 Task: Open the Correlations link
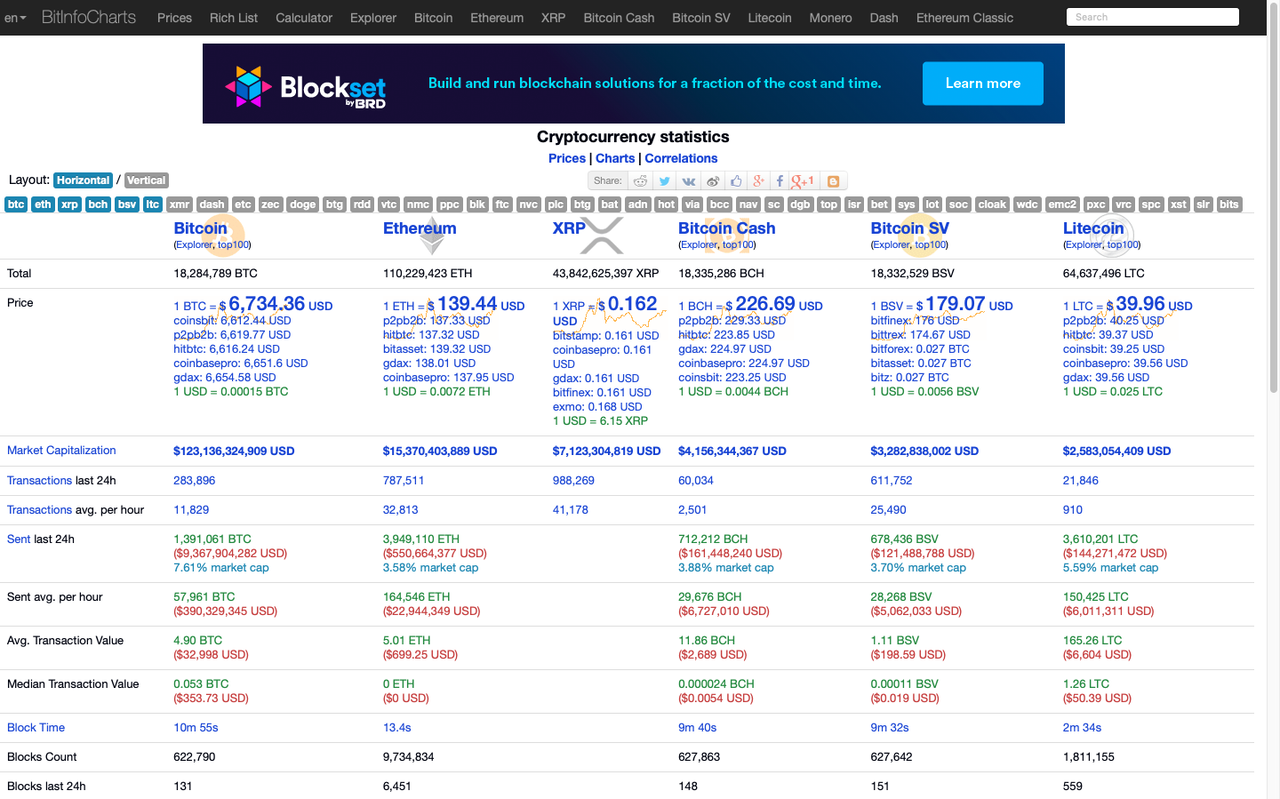point(680,158)
